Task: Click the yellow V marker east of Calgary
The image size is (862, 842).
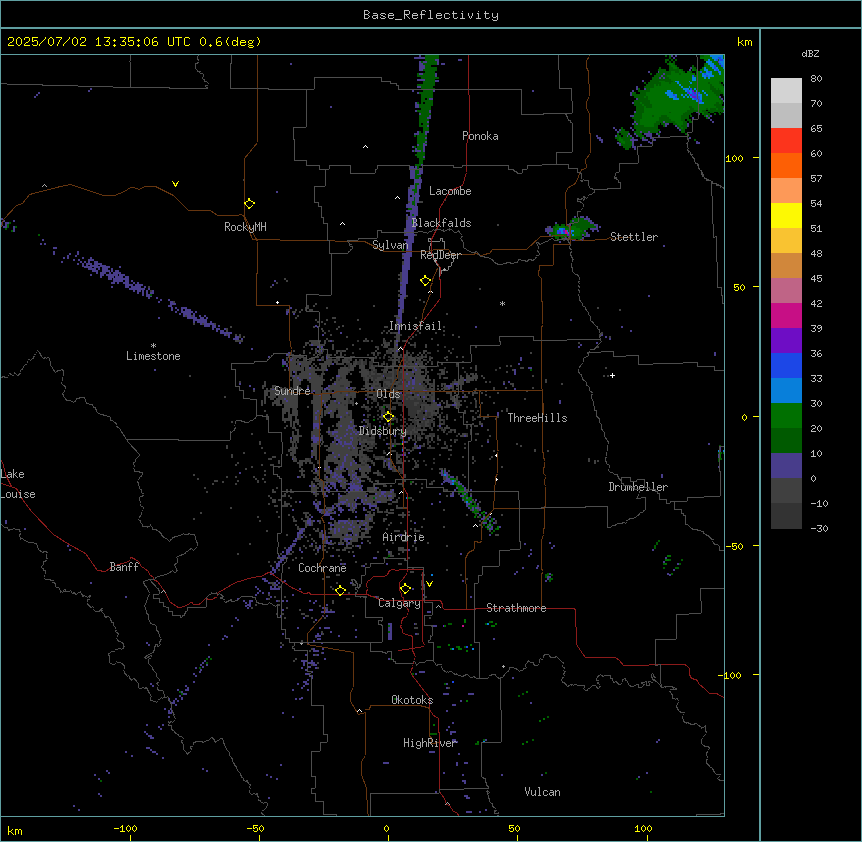Action: pos(429,584)
